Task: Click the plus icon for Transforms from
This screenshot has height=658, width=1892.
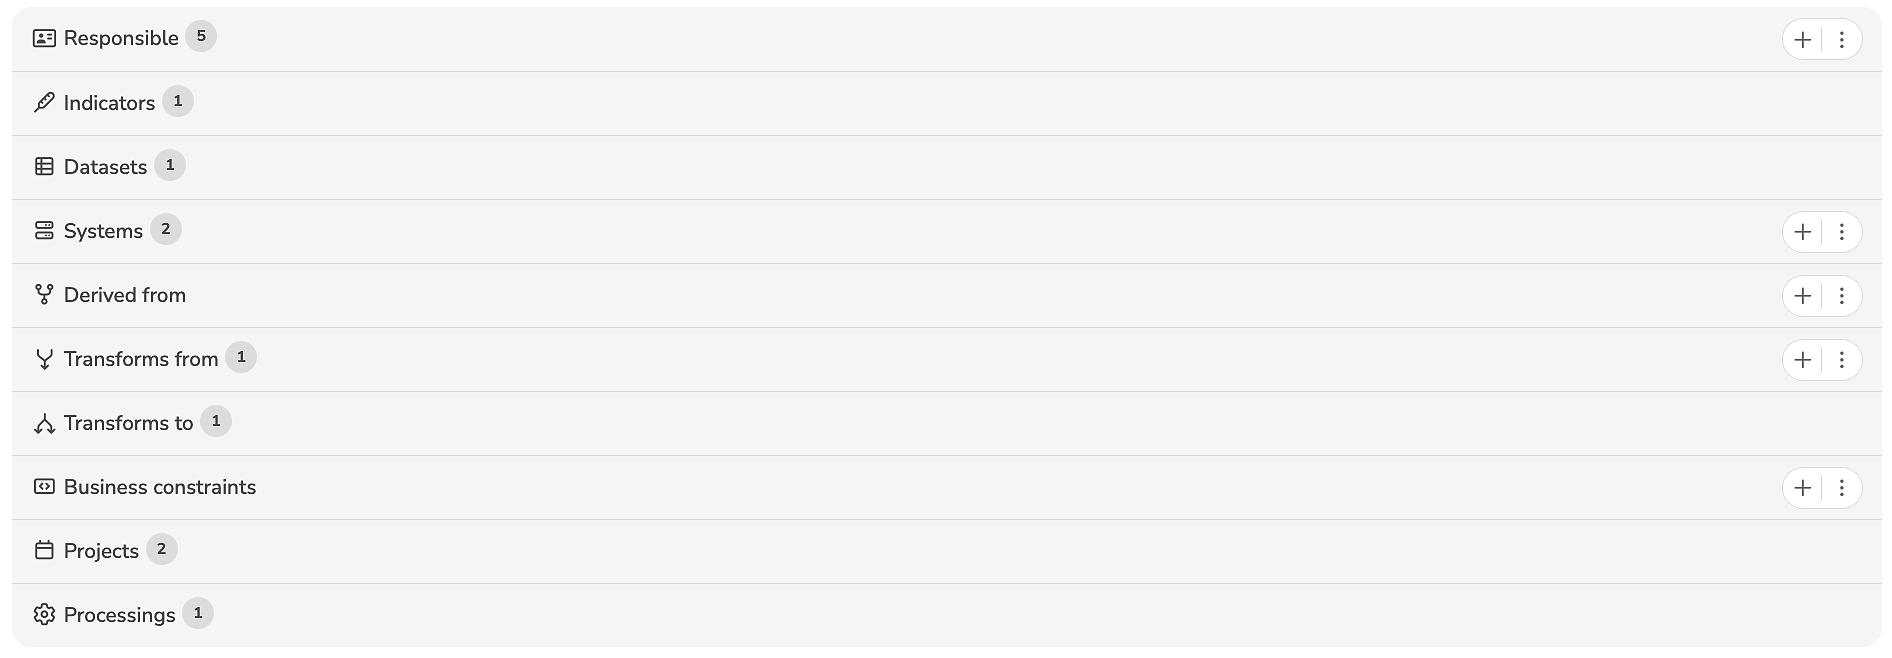Action: [x=1802, y=360]
